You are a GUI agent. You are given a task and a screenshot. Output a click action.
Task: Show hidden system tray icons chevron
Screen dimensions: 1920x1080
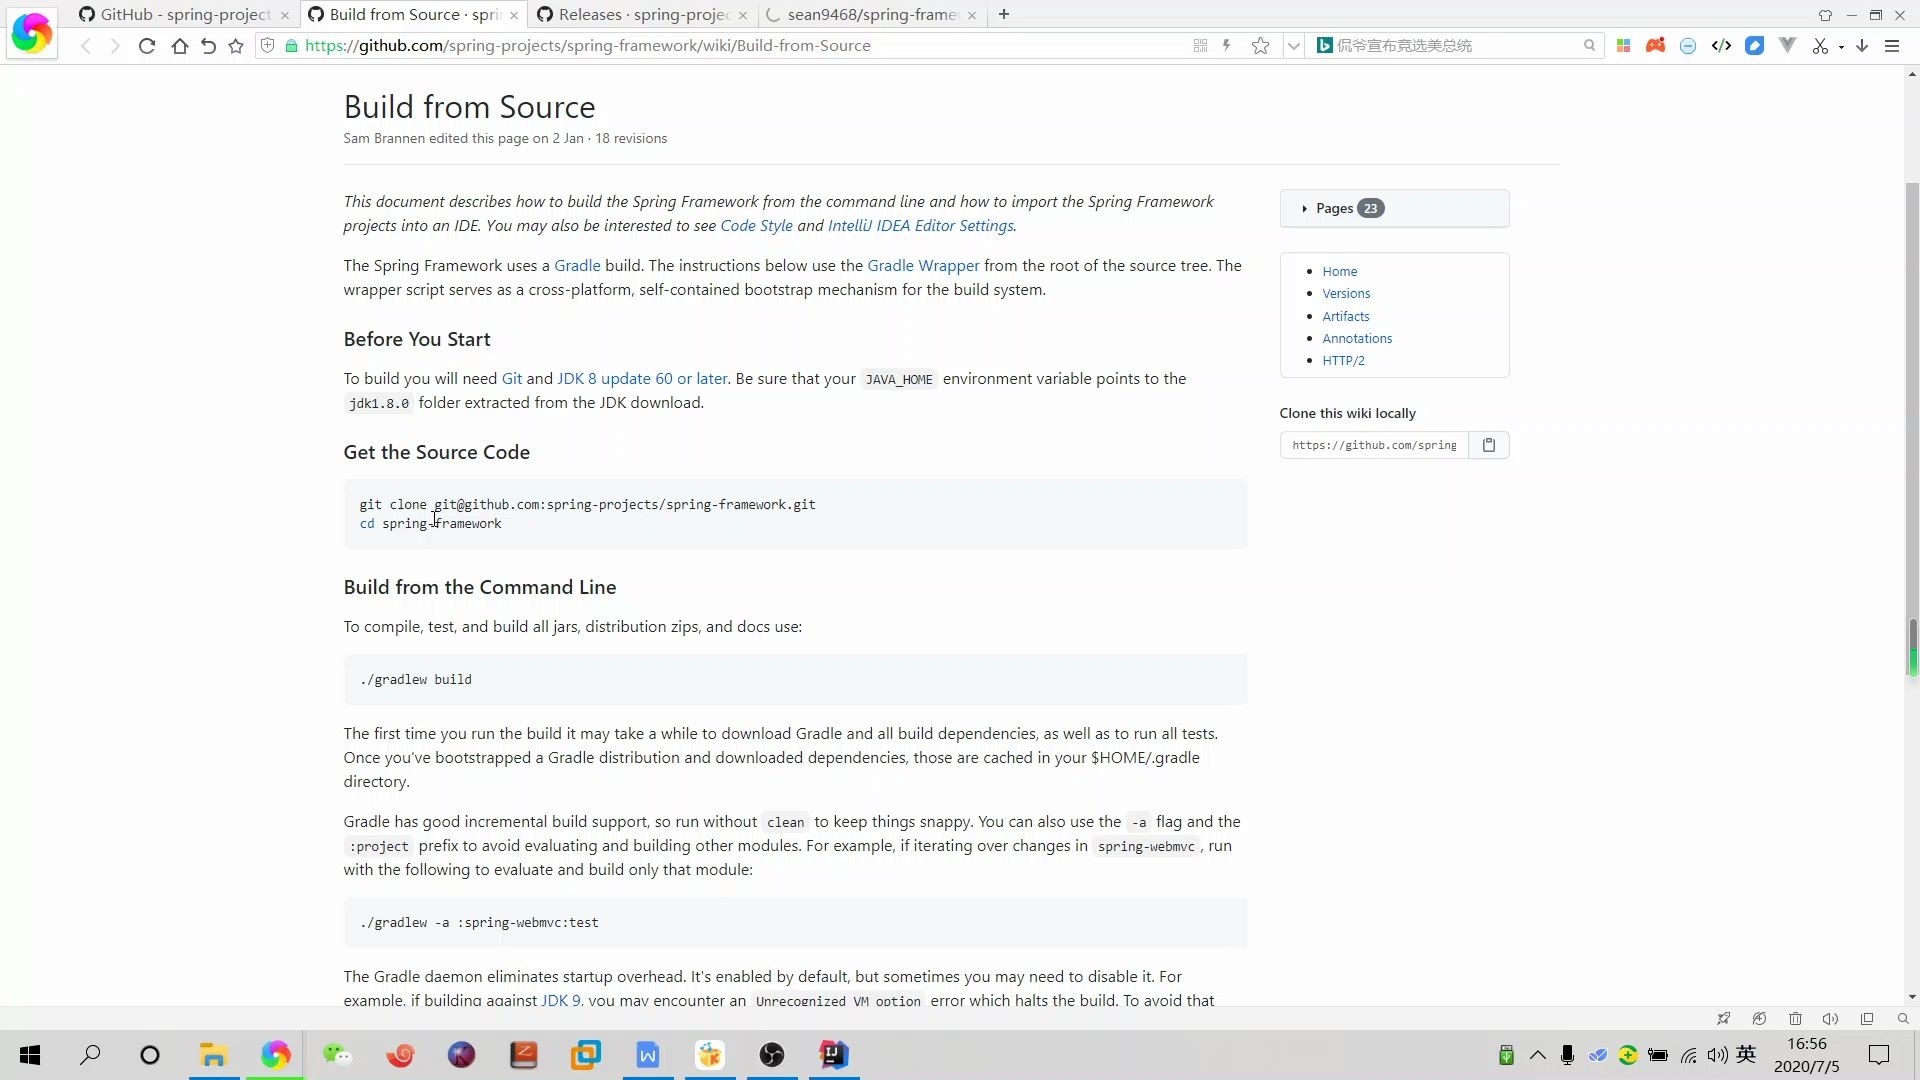[x=1538, y=1055]
